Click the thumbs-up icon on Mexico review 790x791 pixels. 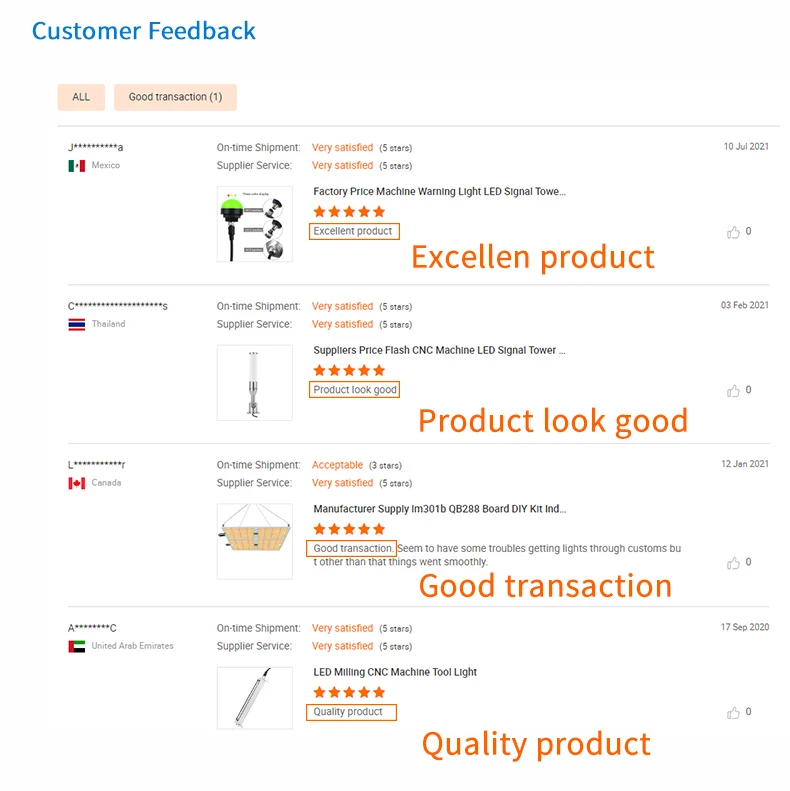click(733, 232)
